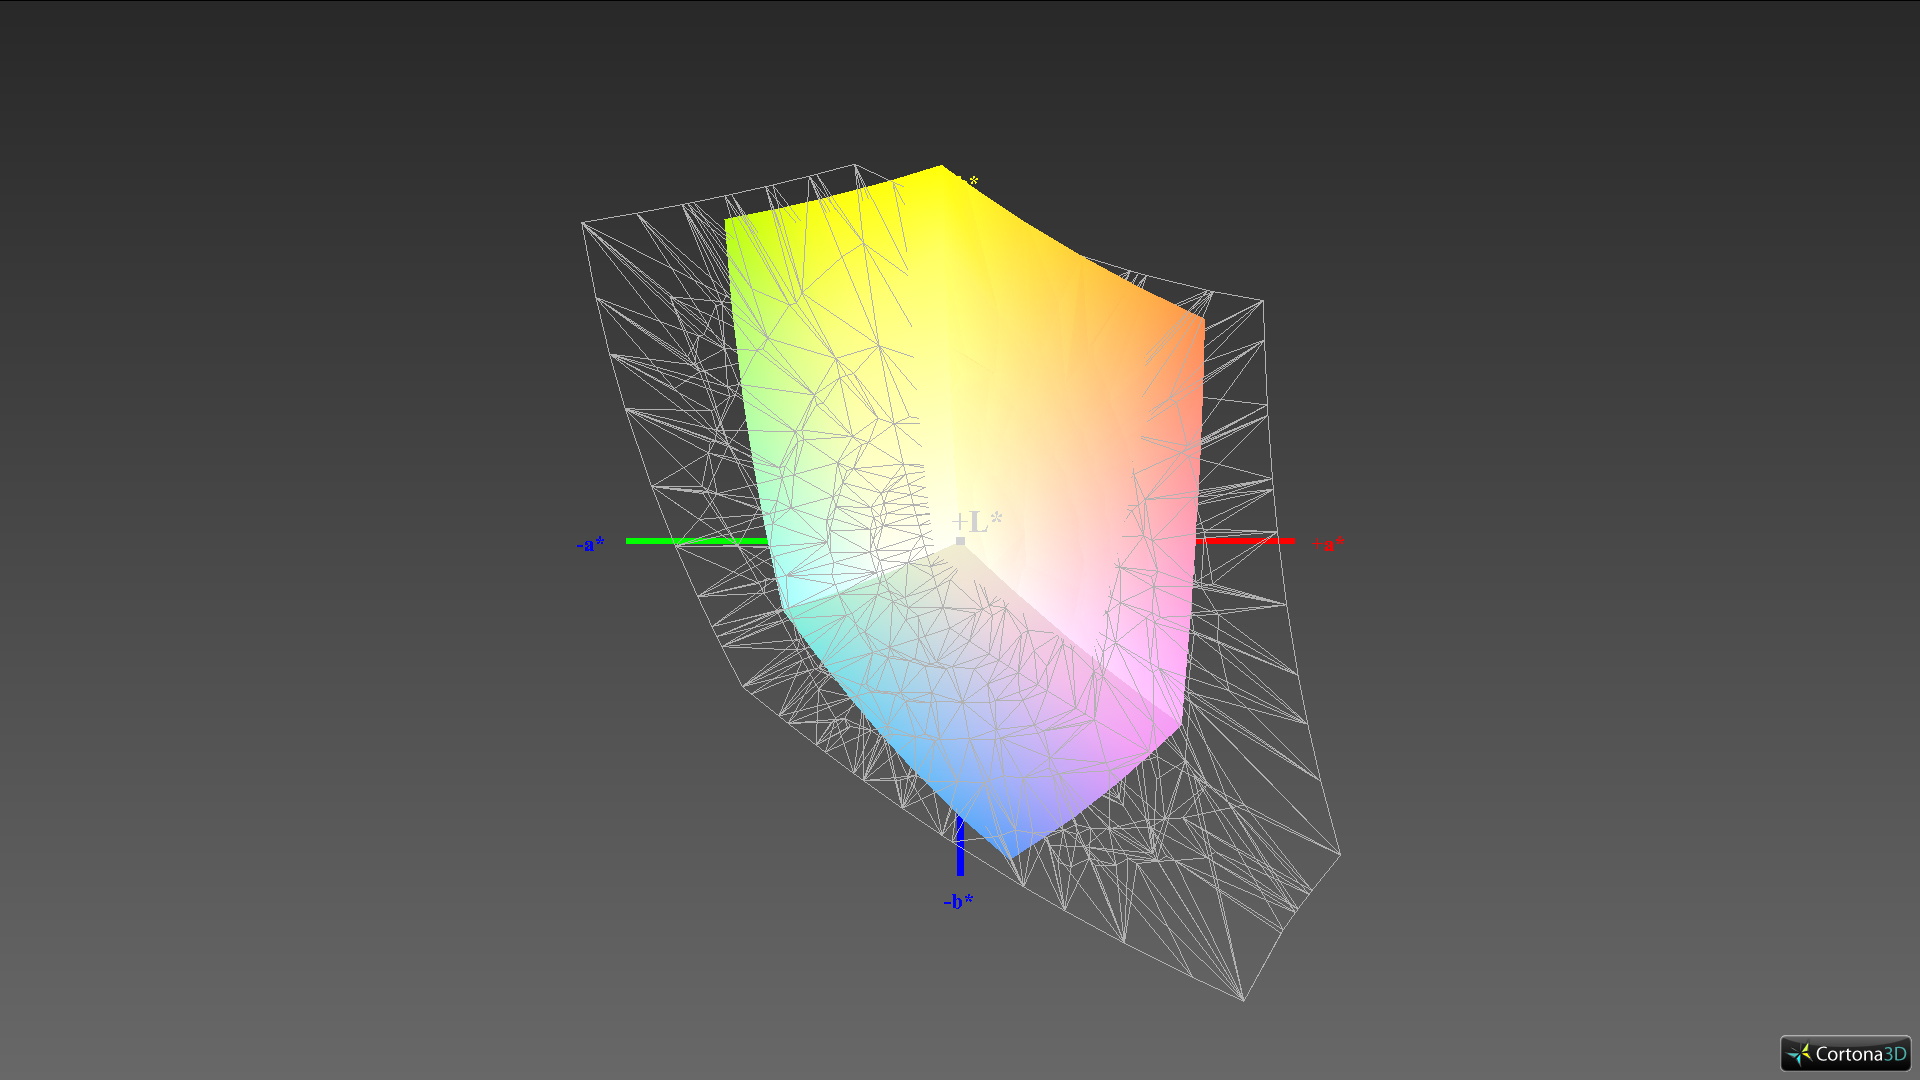Click the Cortona3D logo button
Screen dimensions: 1920x1080
click(1845, 1053)
